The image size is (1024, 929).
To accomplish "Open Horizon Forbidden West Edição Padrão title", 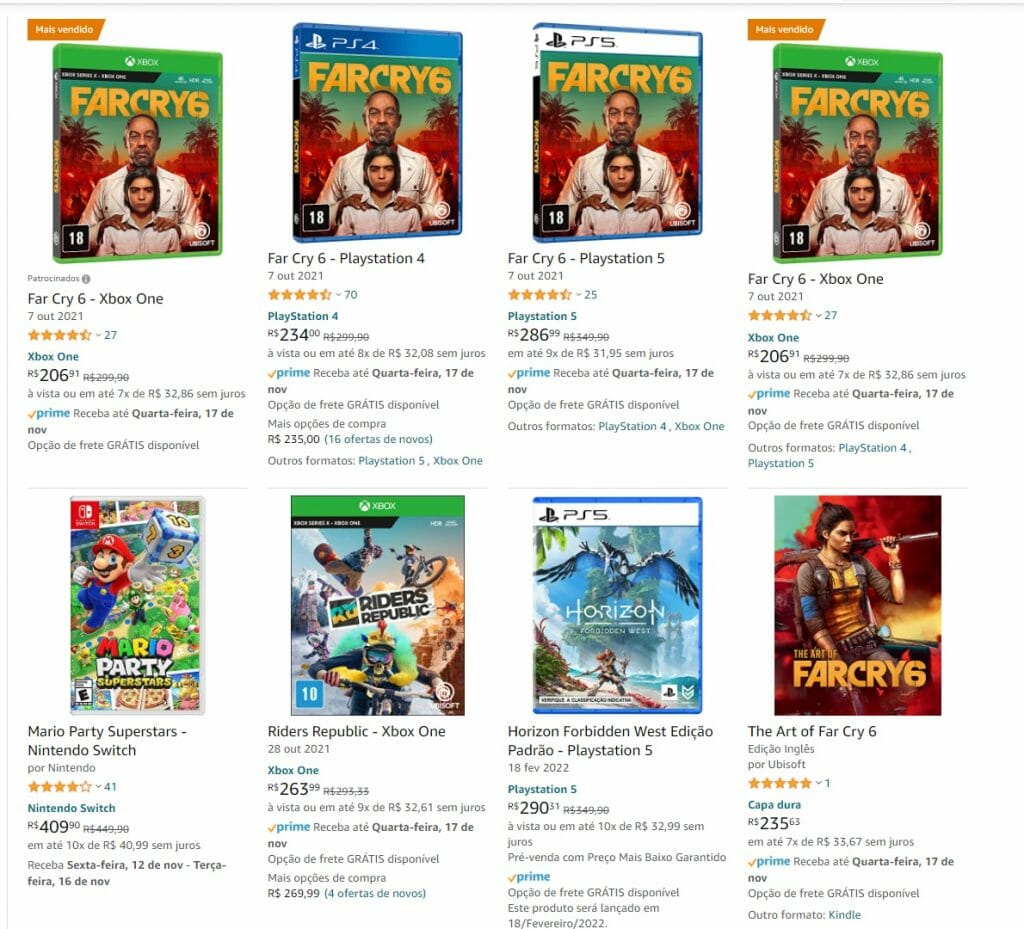I will coord(610,741).
